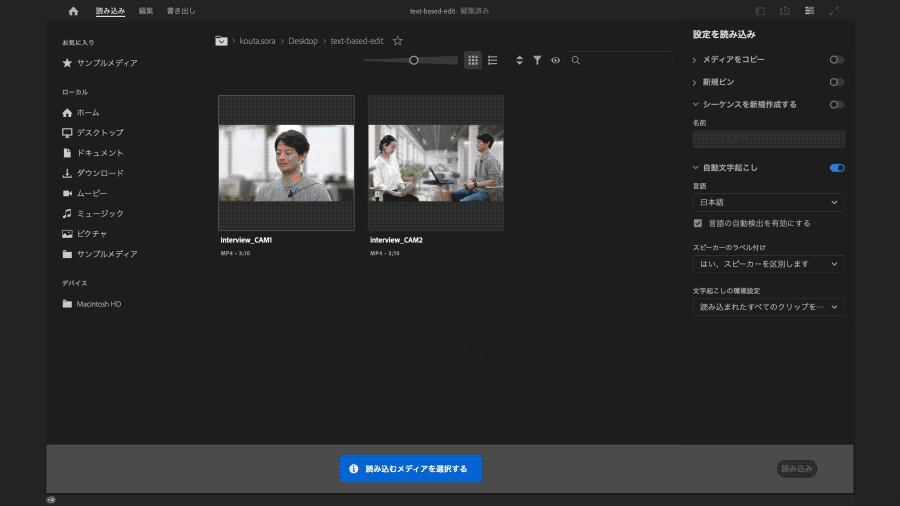Image resolution: width=900 pixels, height=506 pixels.
Task: Click the Creative Cloud status icon
Action: (51, 500)
